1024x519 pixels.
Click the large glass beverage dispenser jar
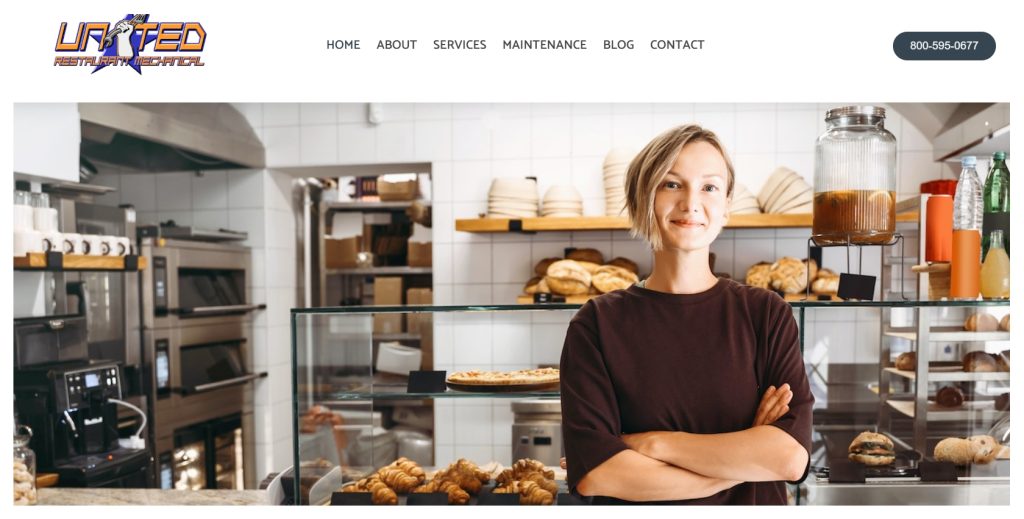(854, 176)
